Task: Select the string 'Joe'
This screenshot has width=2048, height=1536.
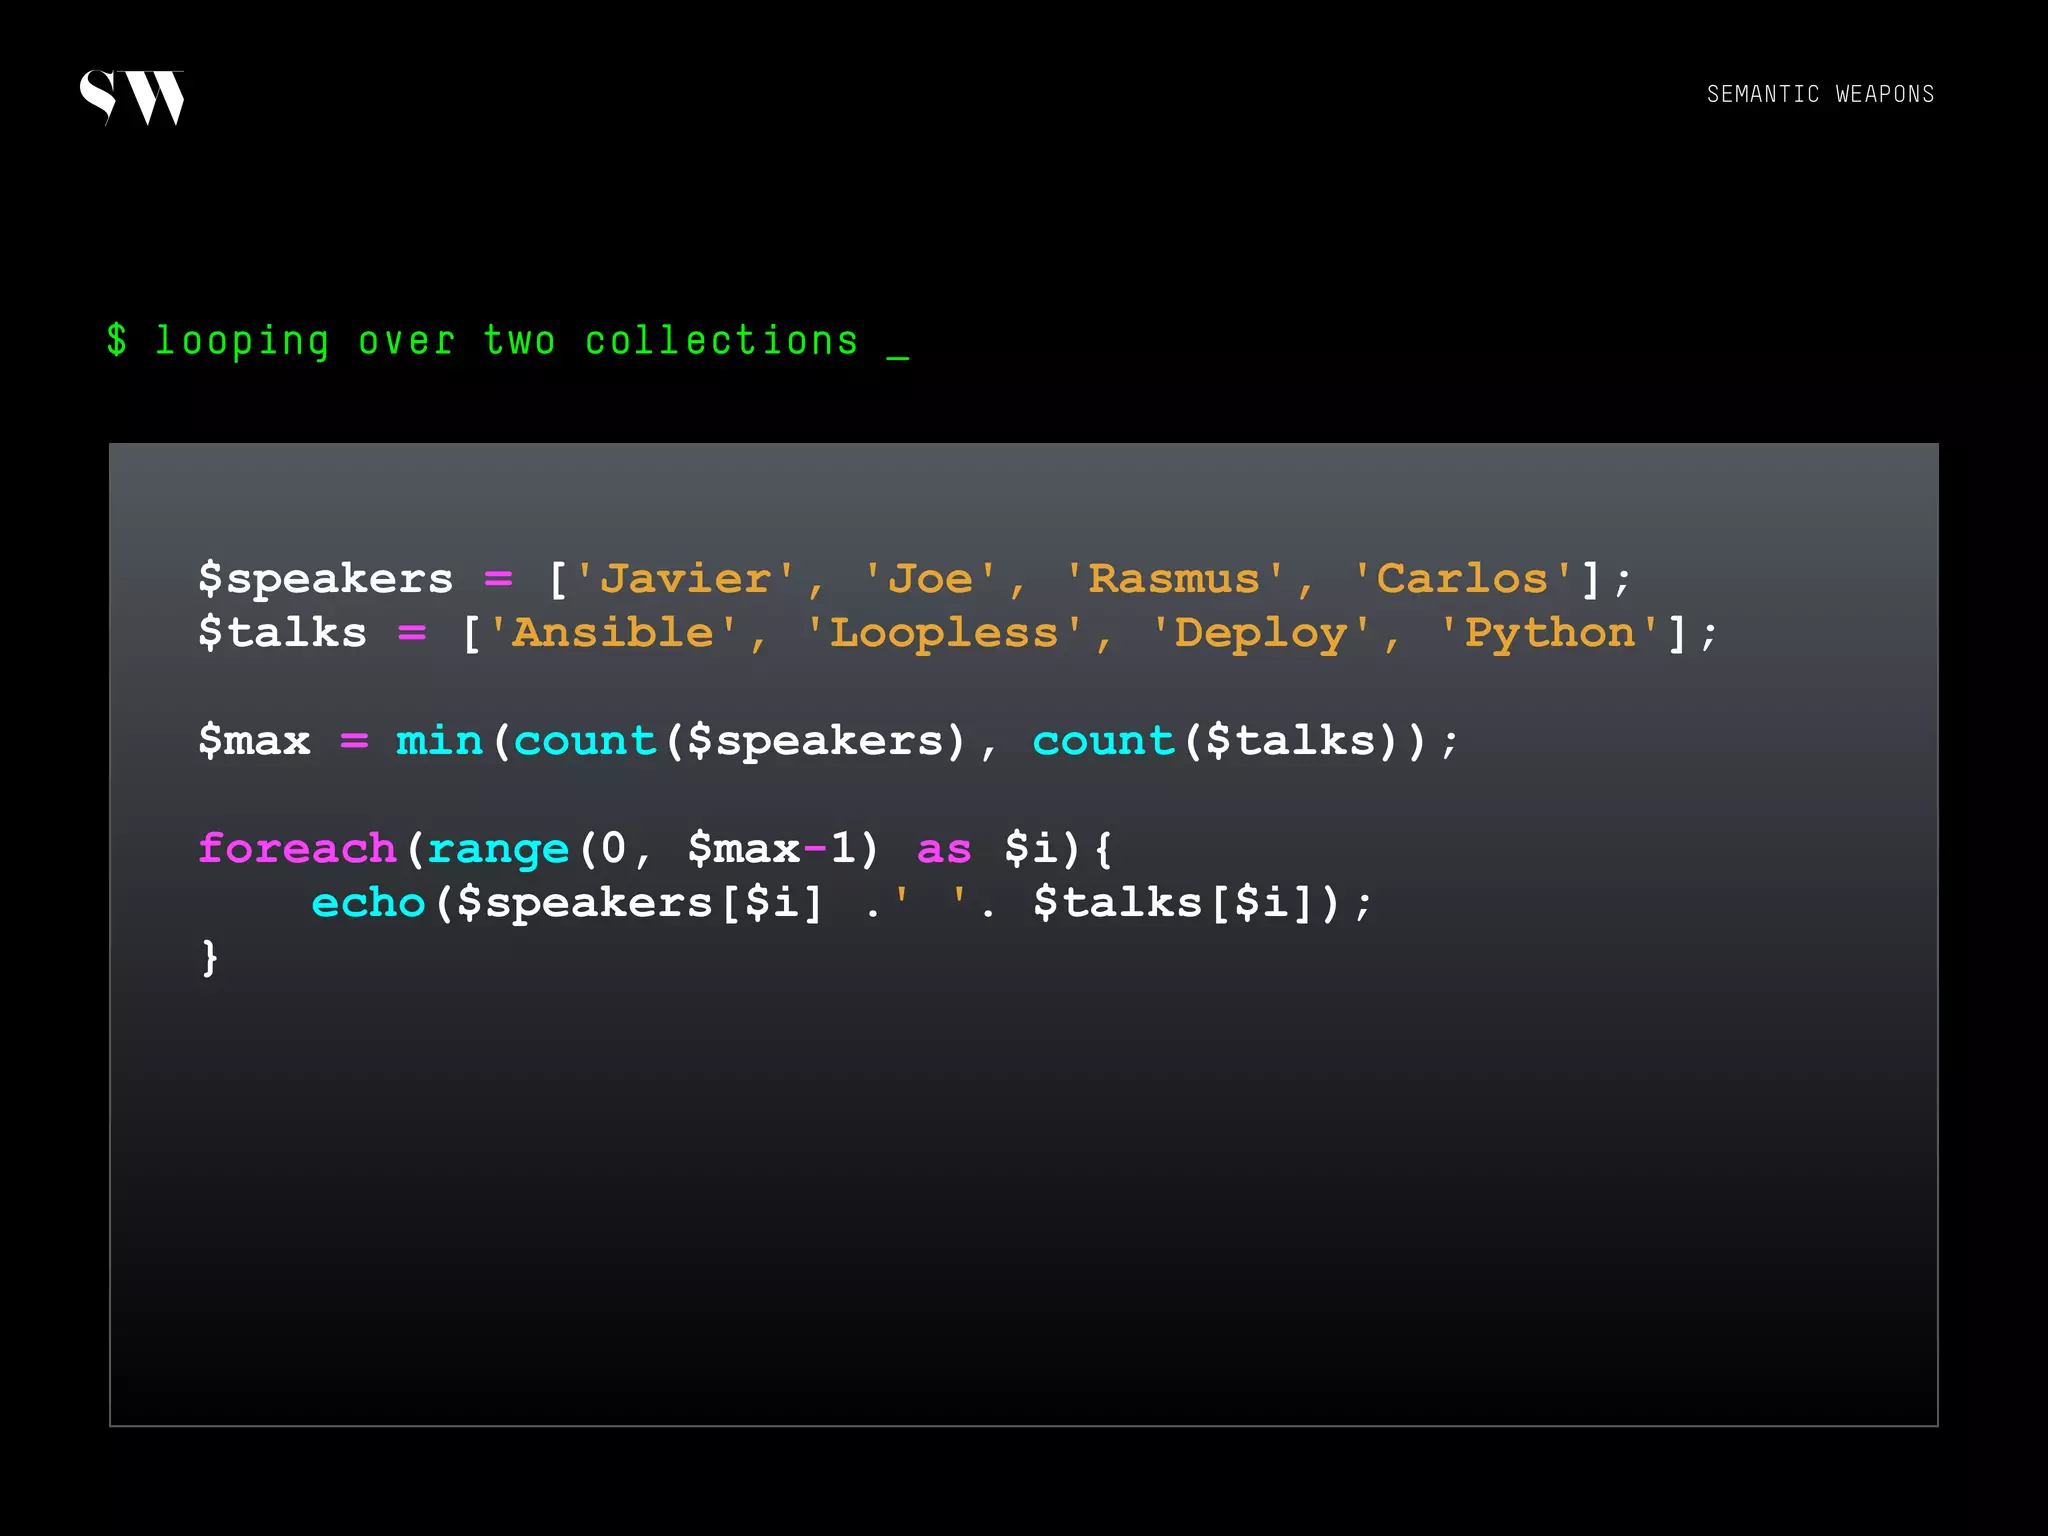Action: [x=930, y=579]
